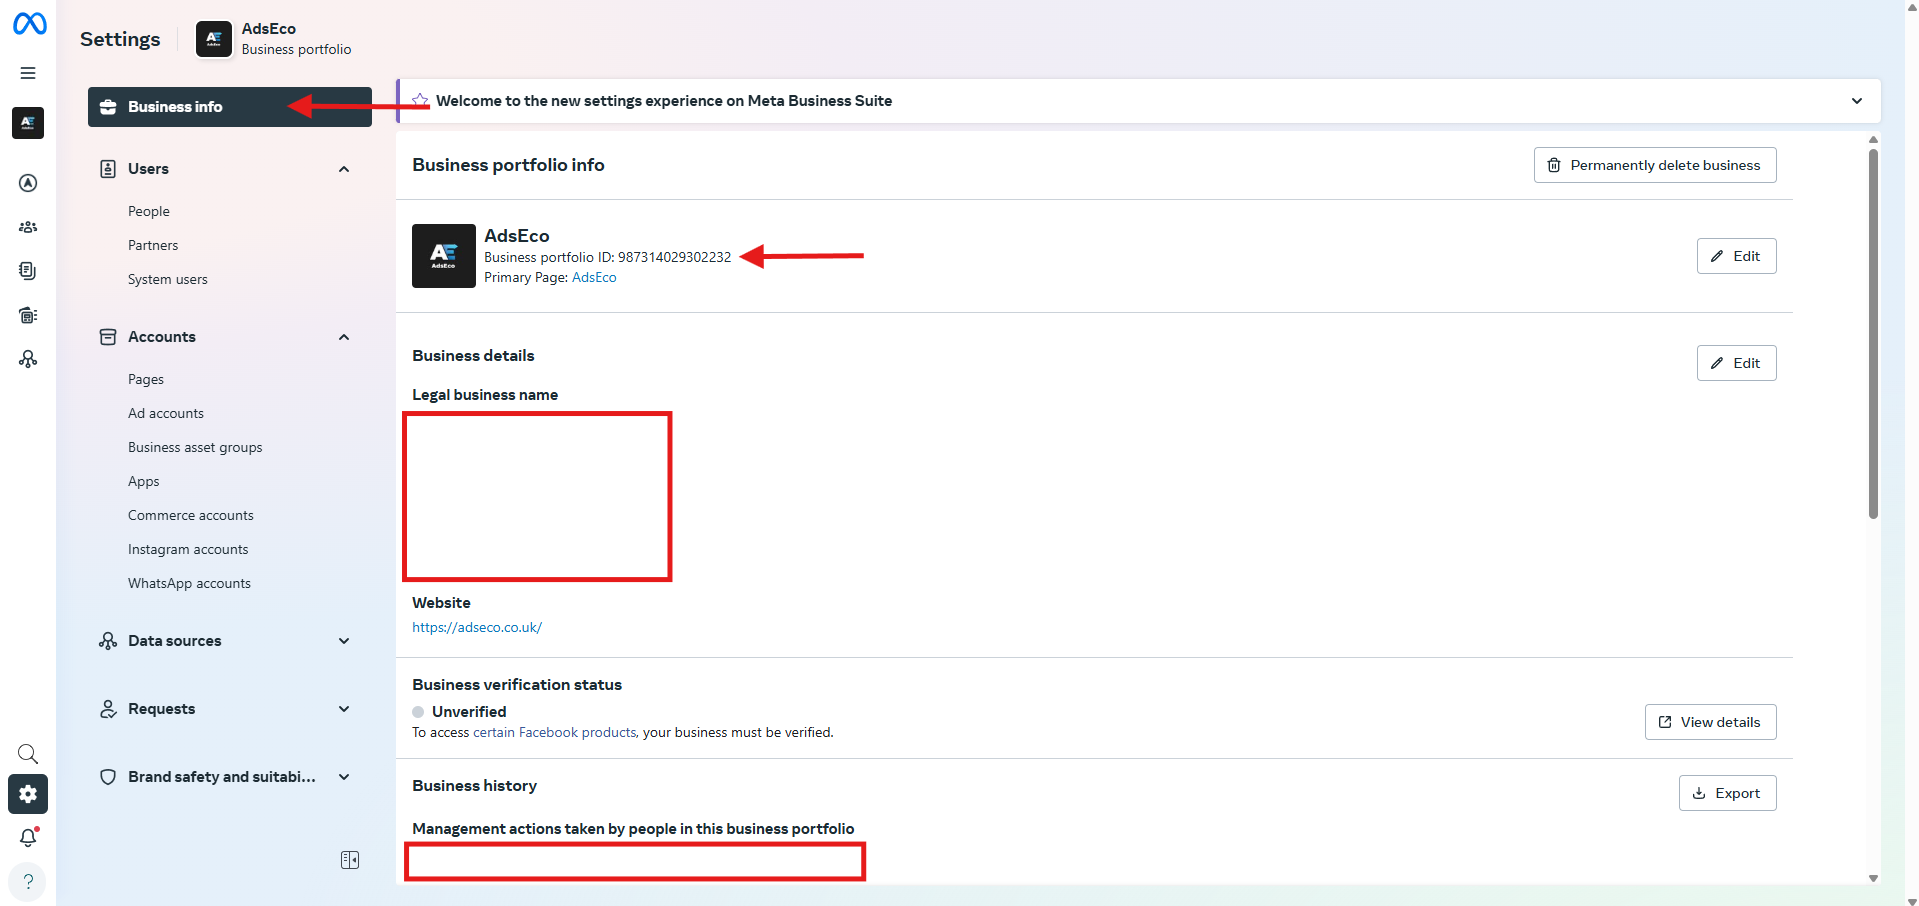Select the Business info menu item
The height and width of the screenshot is (906, 1919).
coord(230,107)
